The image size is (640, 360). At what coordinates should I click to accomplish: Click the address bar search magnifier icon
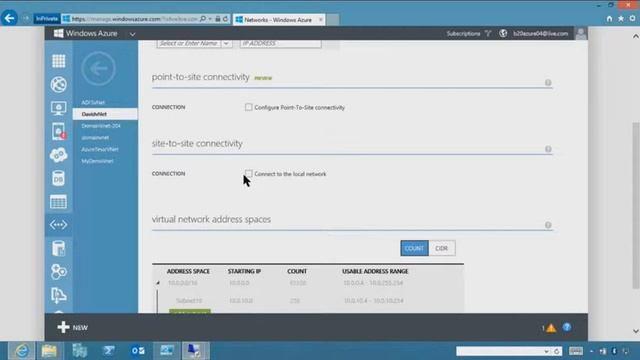click(203, 19)
